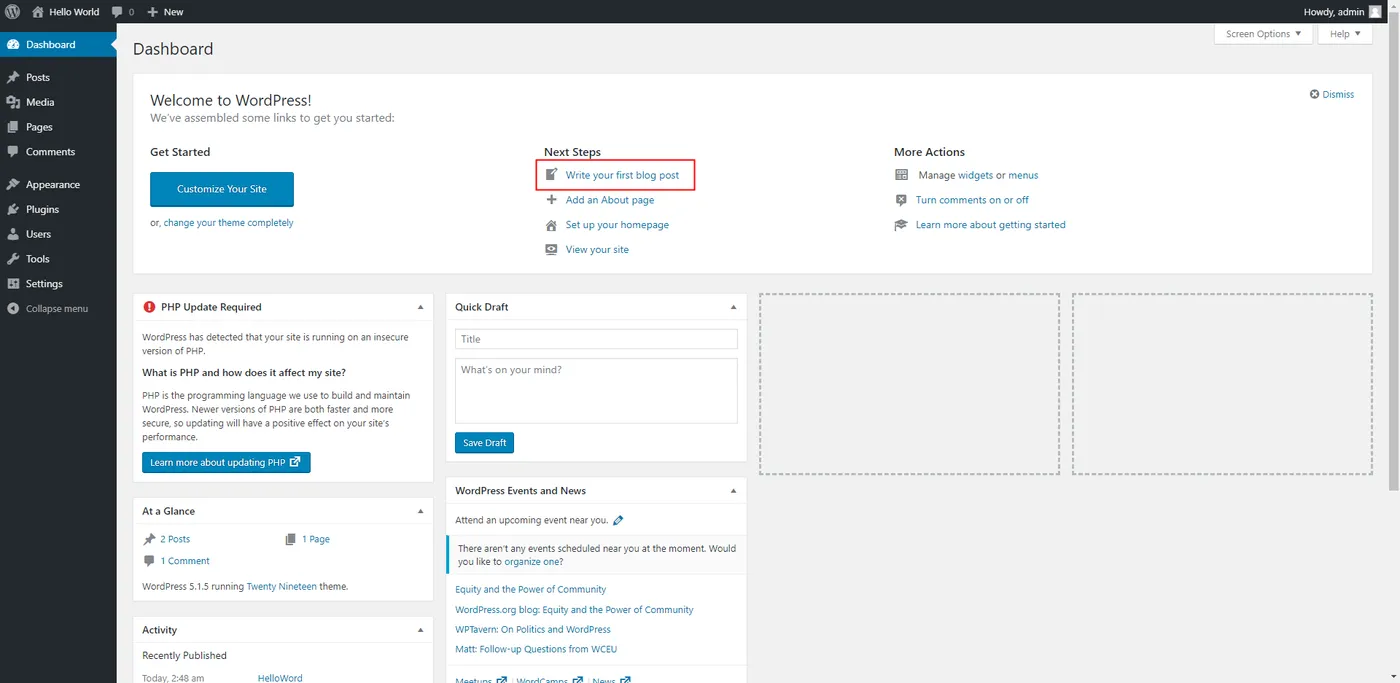Click the Customize Your Site button
Image resolution: width=1400 pixels, height=683 pixels.
tap(222, 189)
